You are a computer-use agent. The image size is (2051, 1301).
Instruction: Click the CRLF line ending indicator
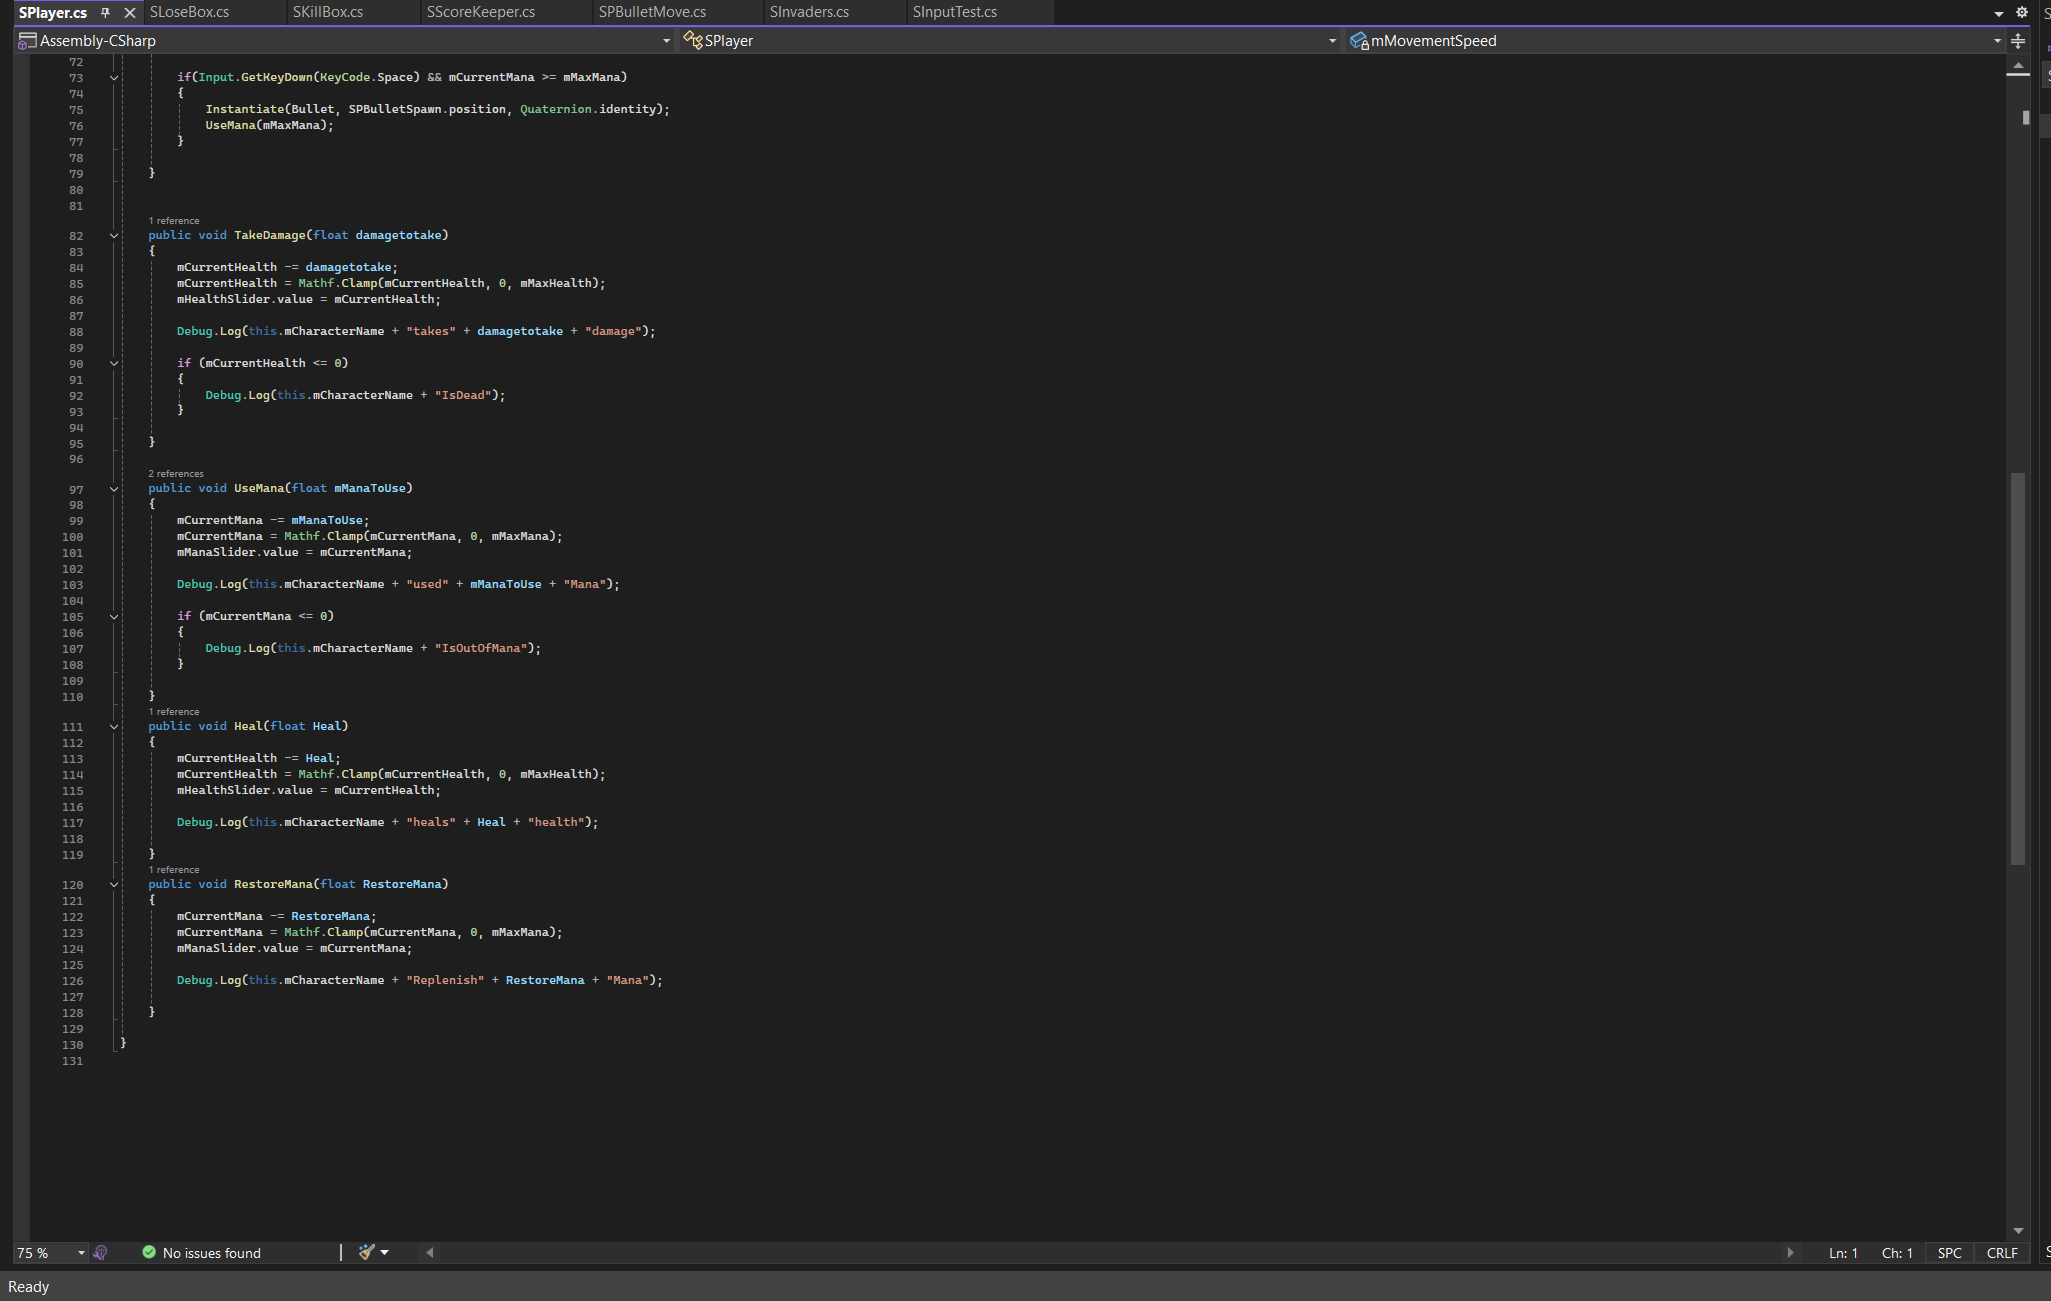[2002, 1253]
